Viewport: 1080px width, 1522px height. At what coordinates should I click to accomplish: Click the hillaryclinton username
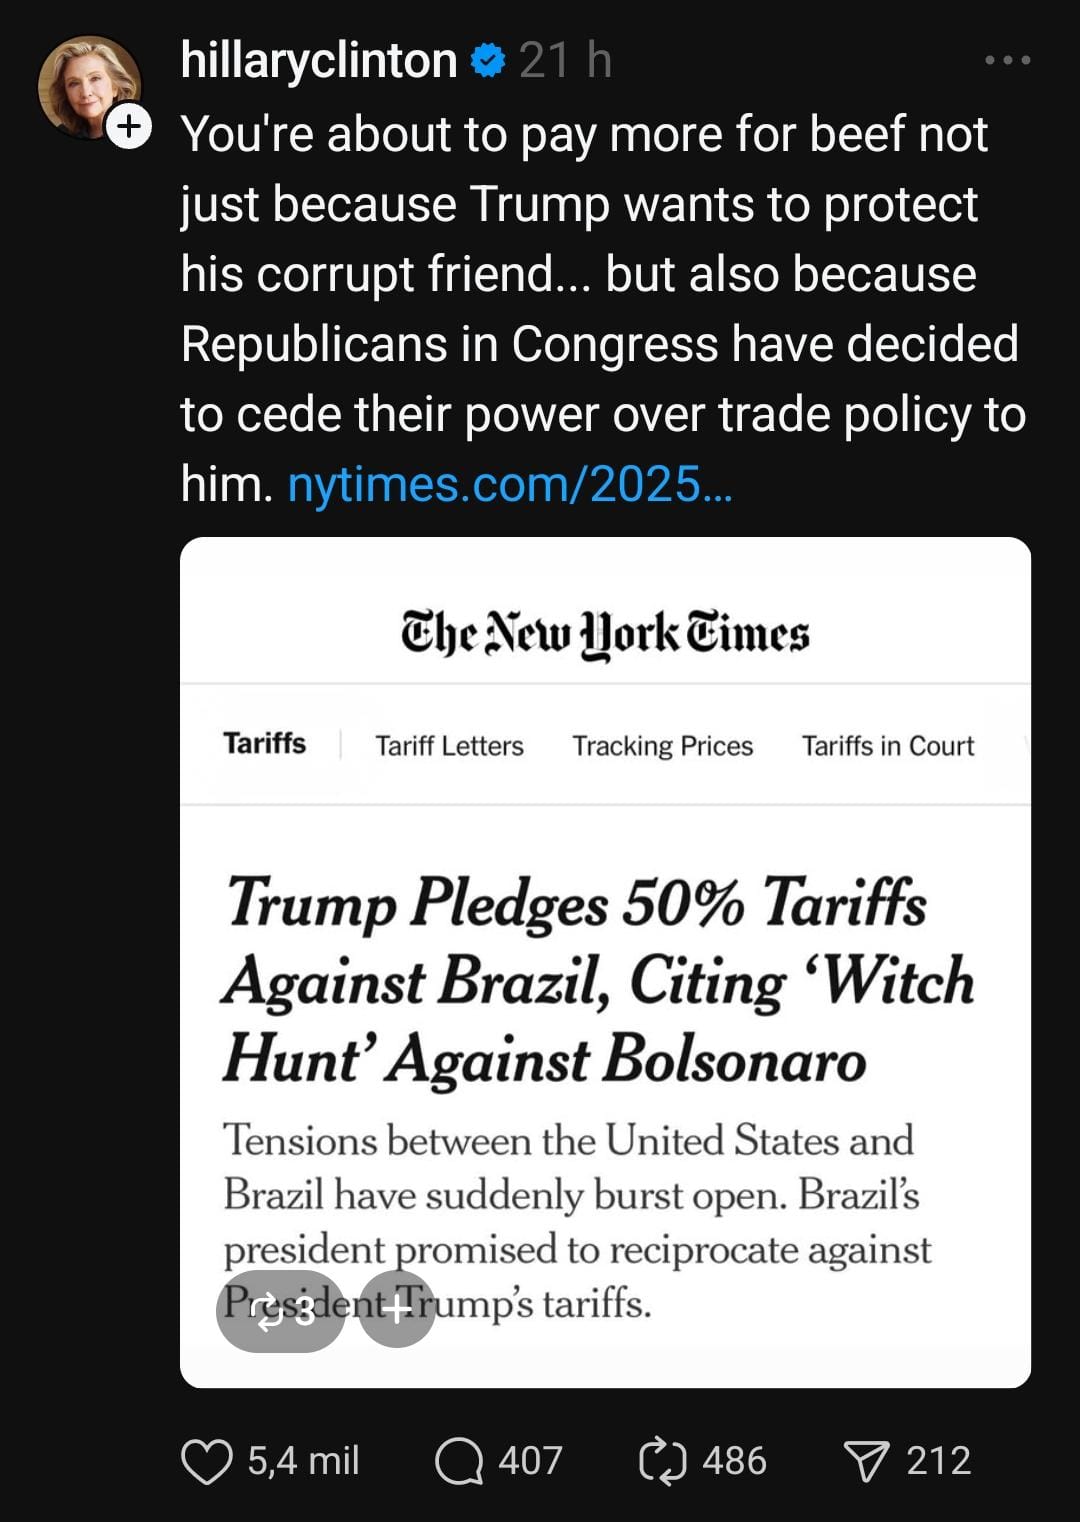pyautogui.click(x=319, y=61)
